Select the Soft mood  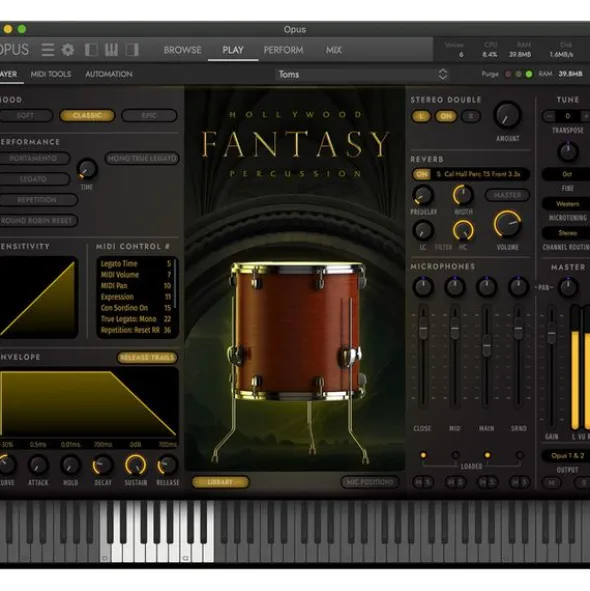26,115
